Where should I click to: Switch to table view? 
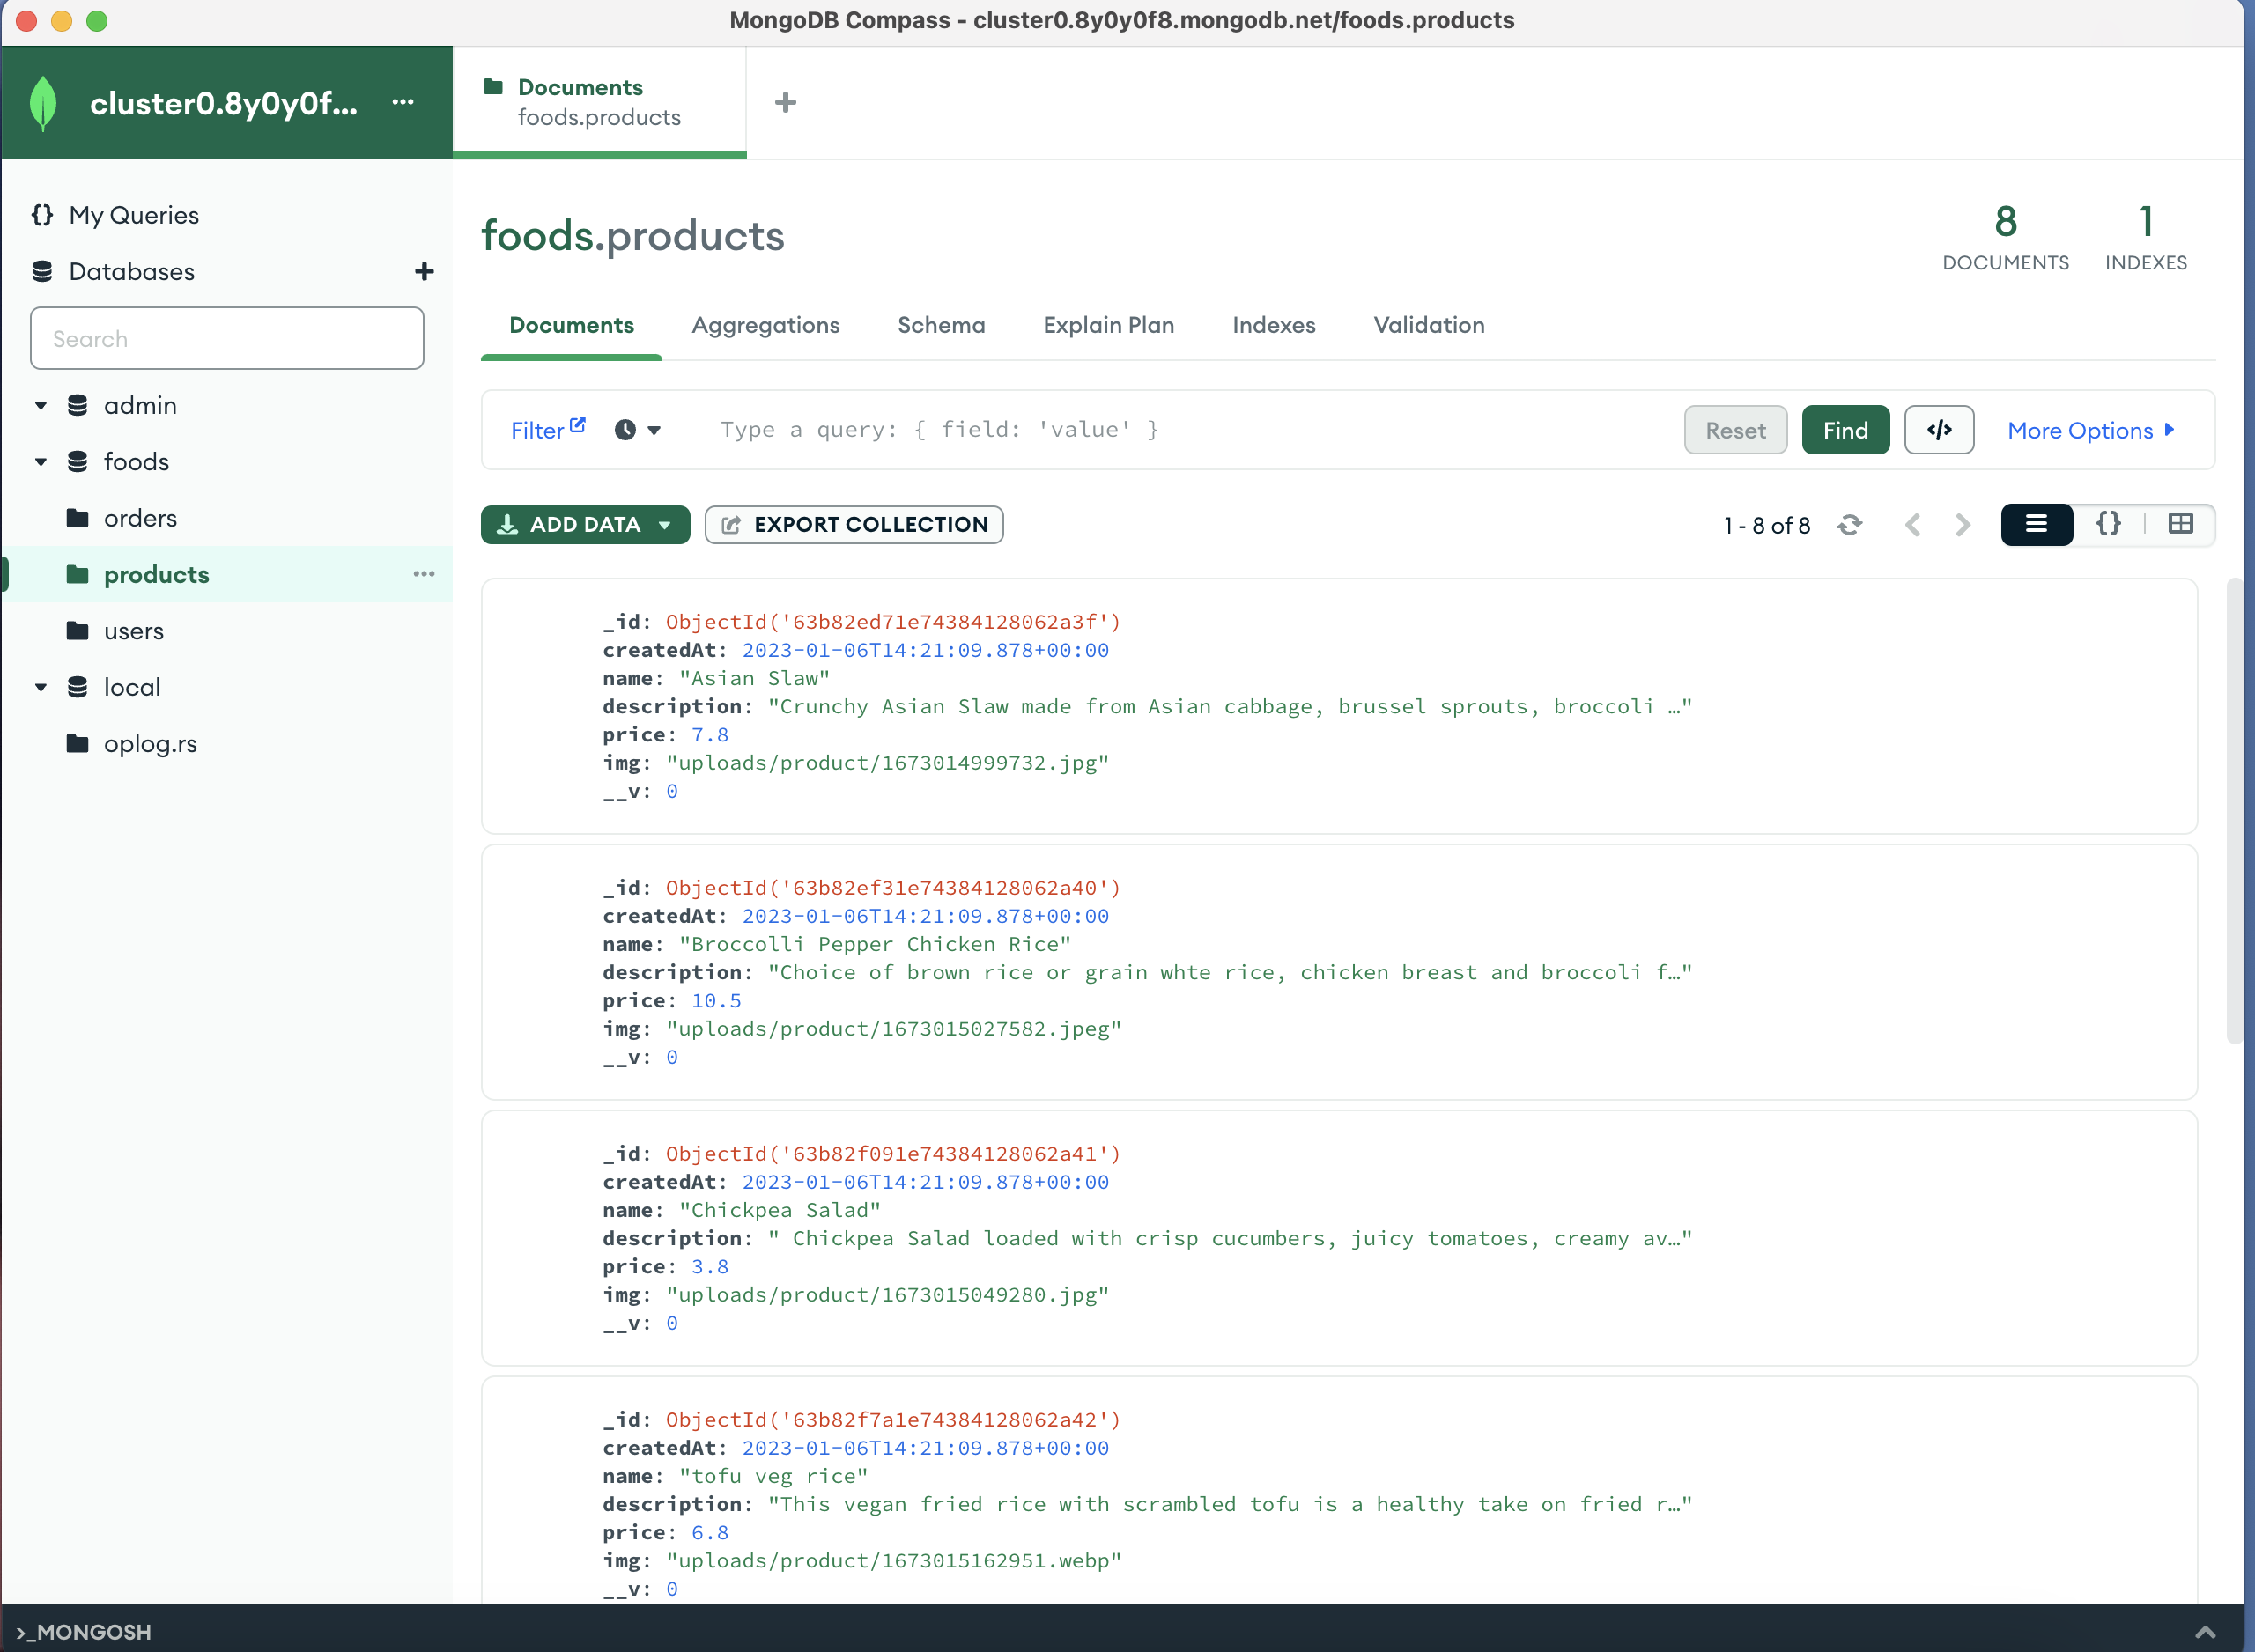point(2180,525)
